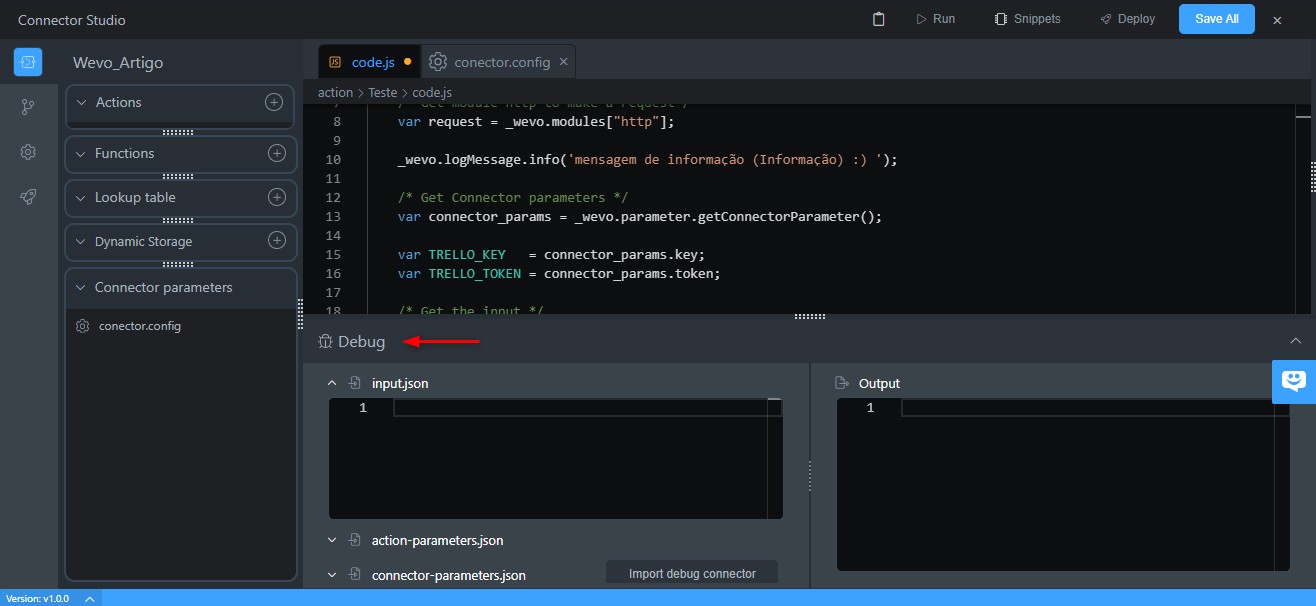Screen dimensions: 1316x606
Task: Expand the Functions section
Action: (80, 153)
